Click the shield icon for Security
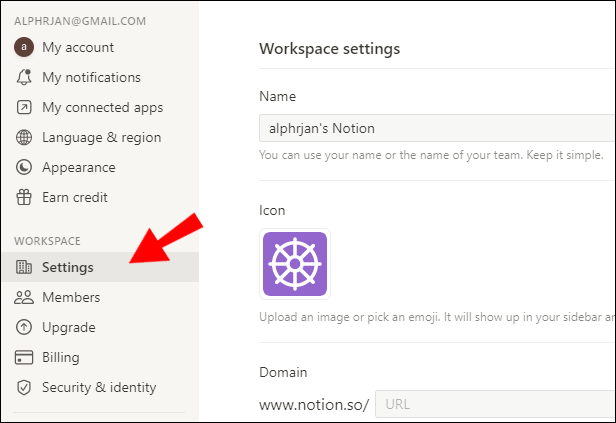Image resolution: width=616 pixels, height=423 pixels. 24,388
